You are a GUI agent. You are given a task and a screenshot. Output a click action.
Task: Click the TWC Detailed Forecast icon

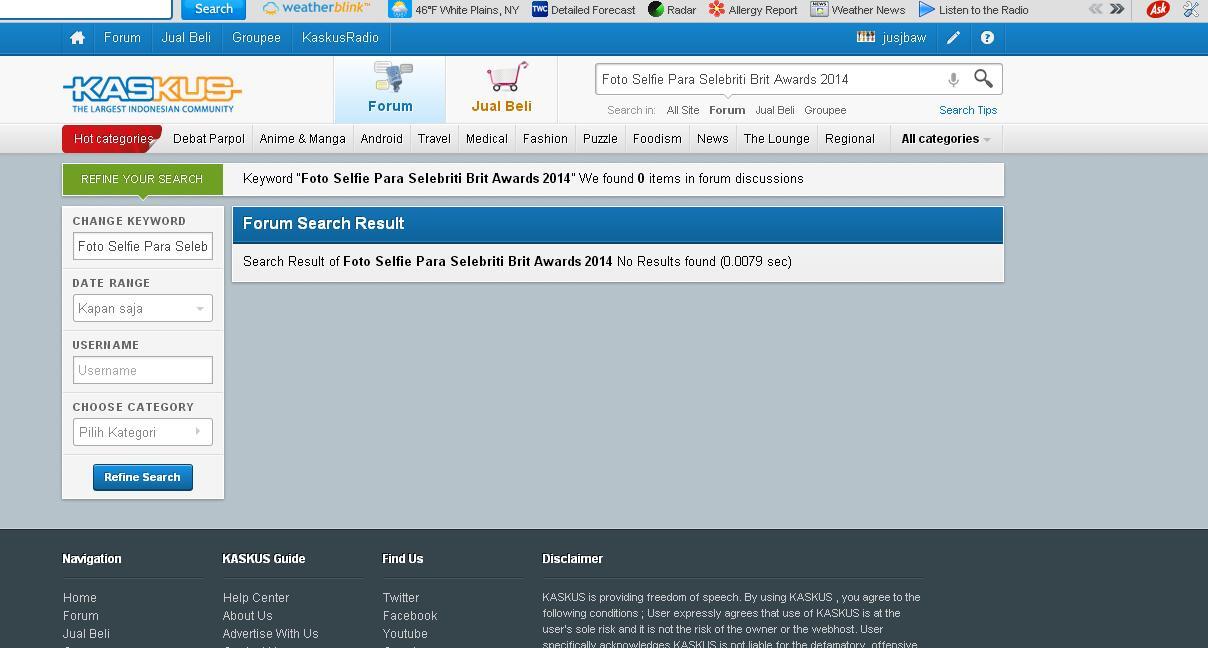pos(539,9)
